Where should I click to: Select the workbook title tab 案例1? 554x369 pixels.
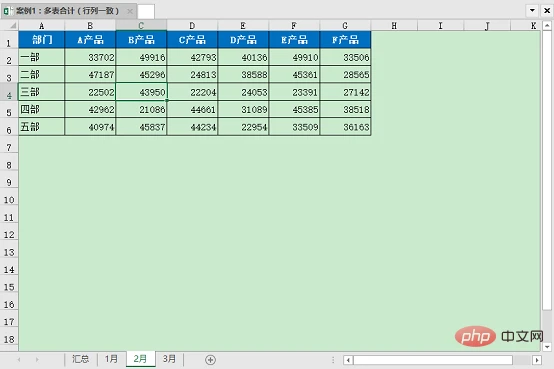coord(68,11)
